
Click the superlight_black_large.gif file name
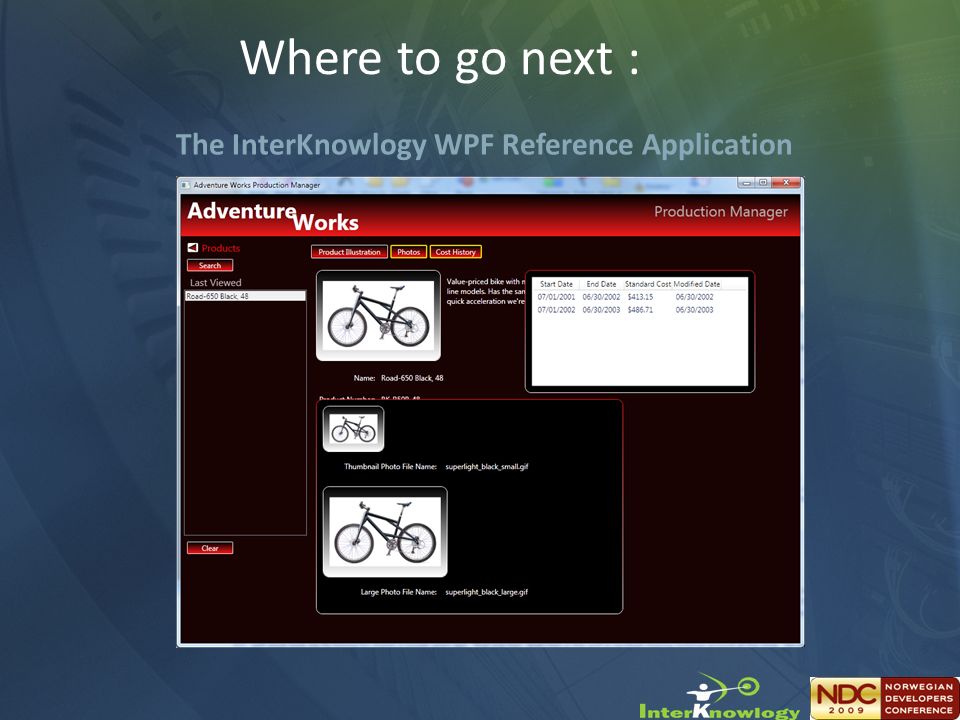point(487,592)
